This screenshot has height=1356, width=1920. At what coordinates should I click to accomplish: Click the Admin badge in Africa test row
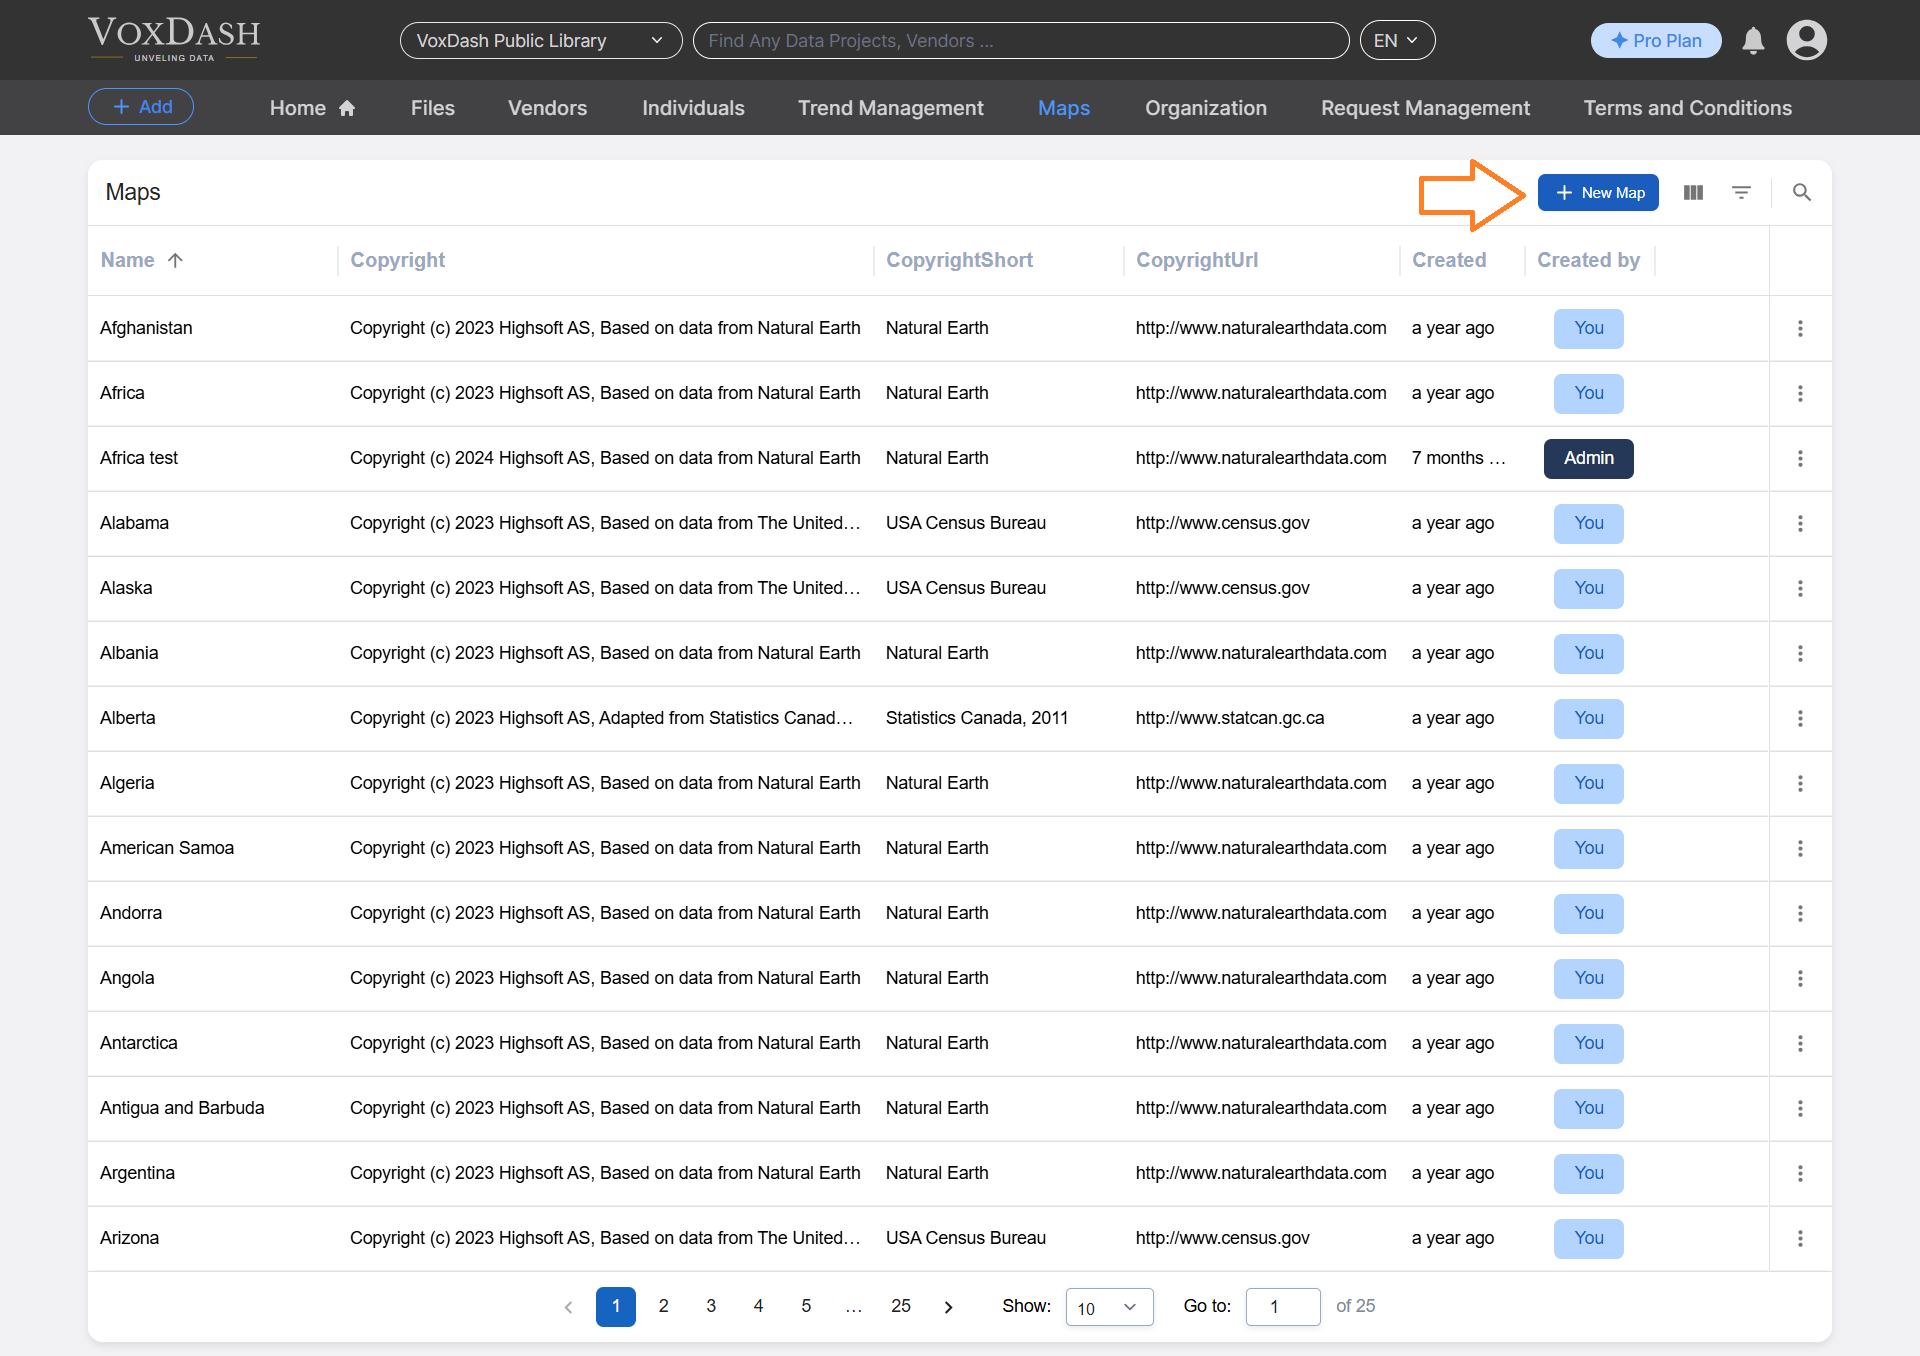tap(1588, 458)
